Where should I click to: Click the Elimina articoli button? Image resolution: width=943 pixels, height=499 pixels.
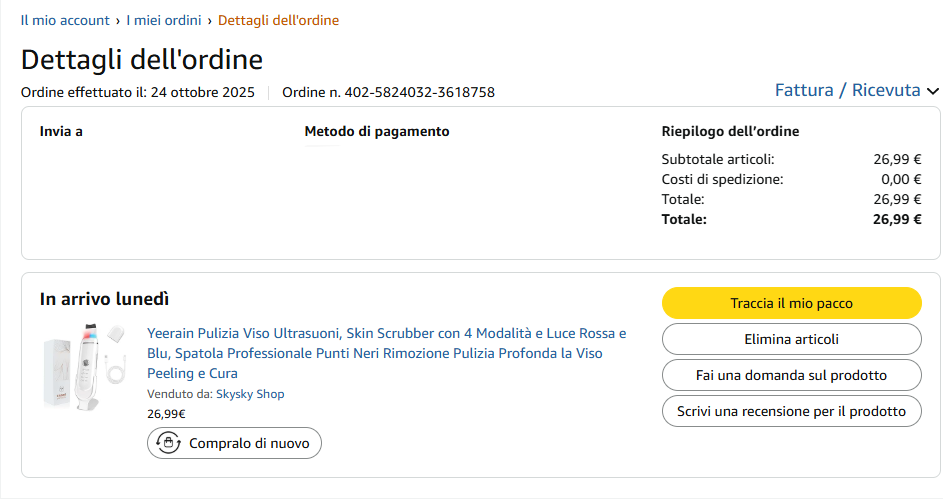coord(791,339)
